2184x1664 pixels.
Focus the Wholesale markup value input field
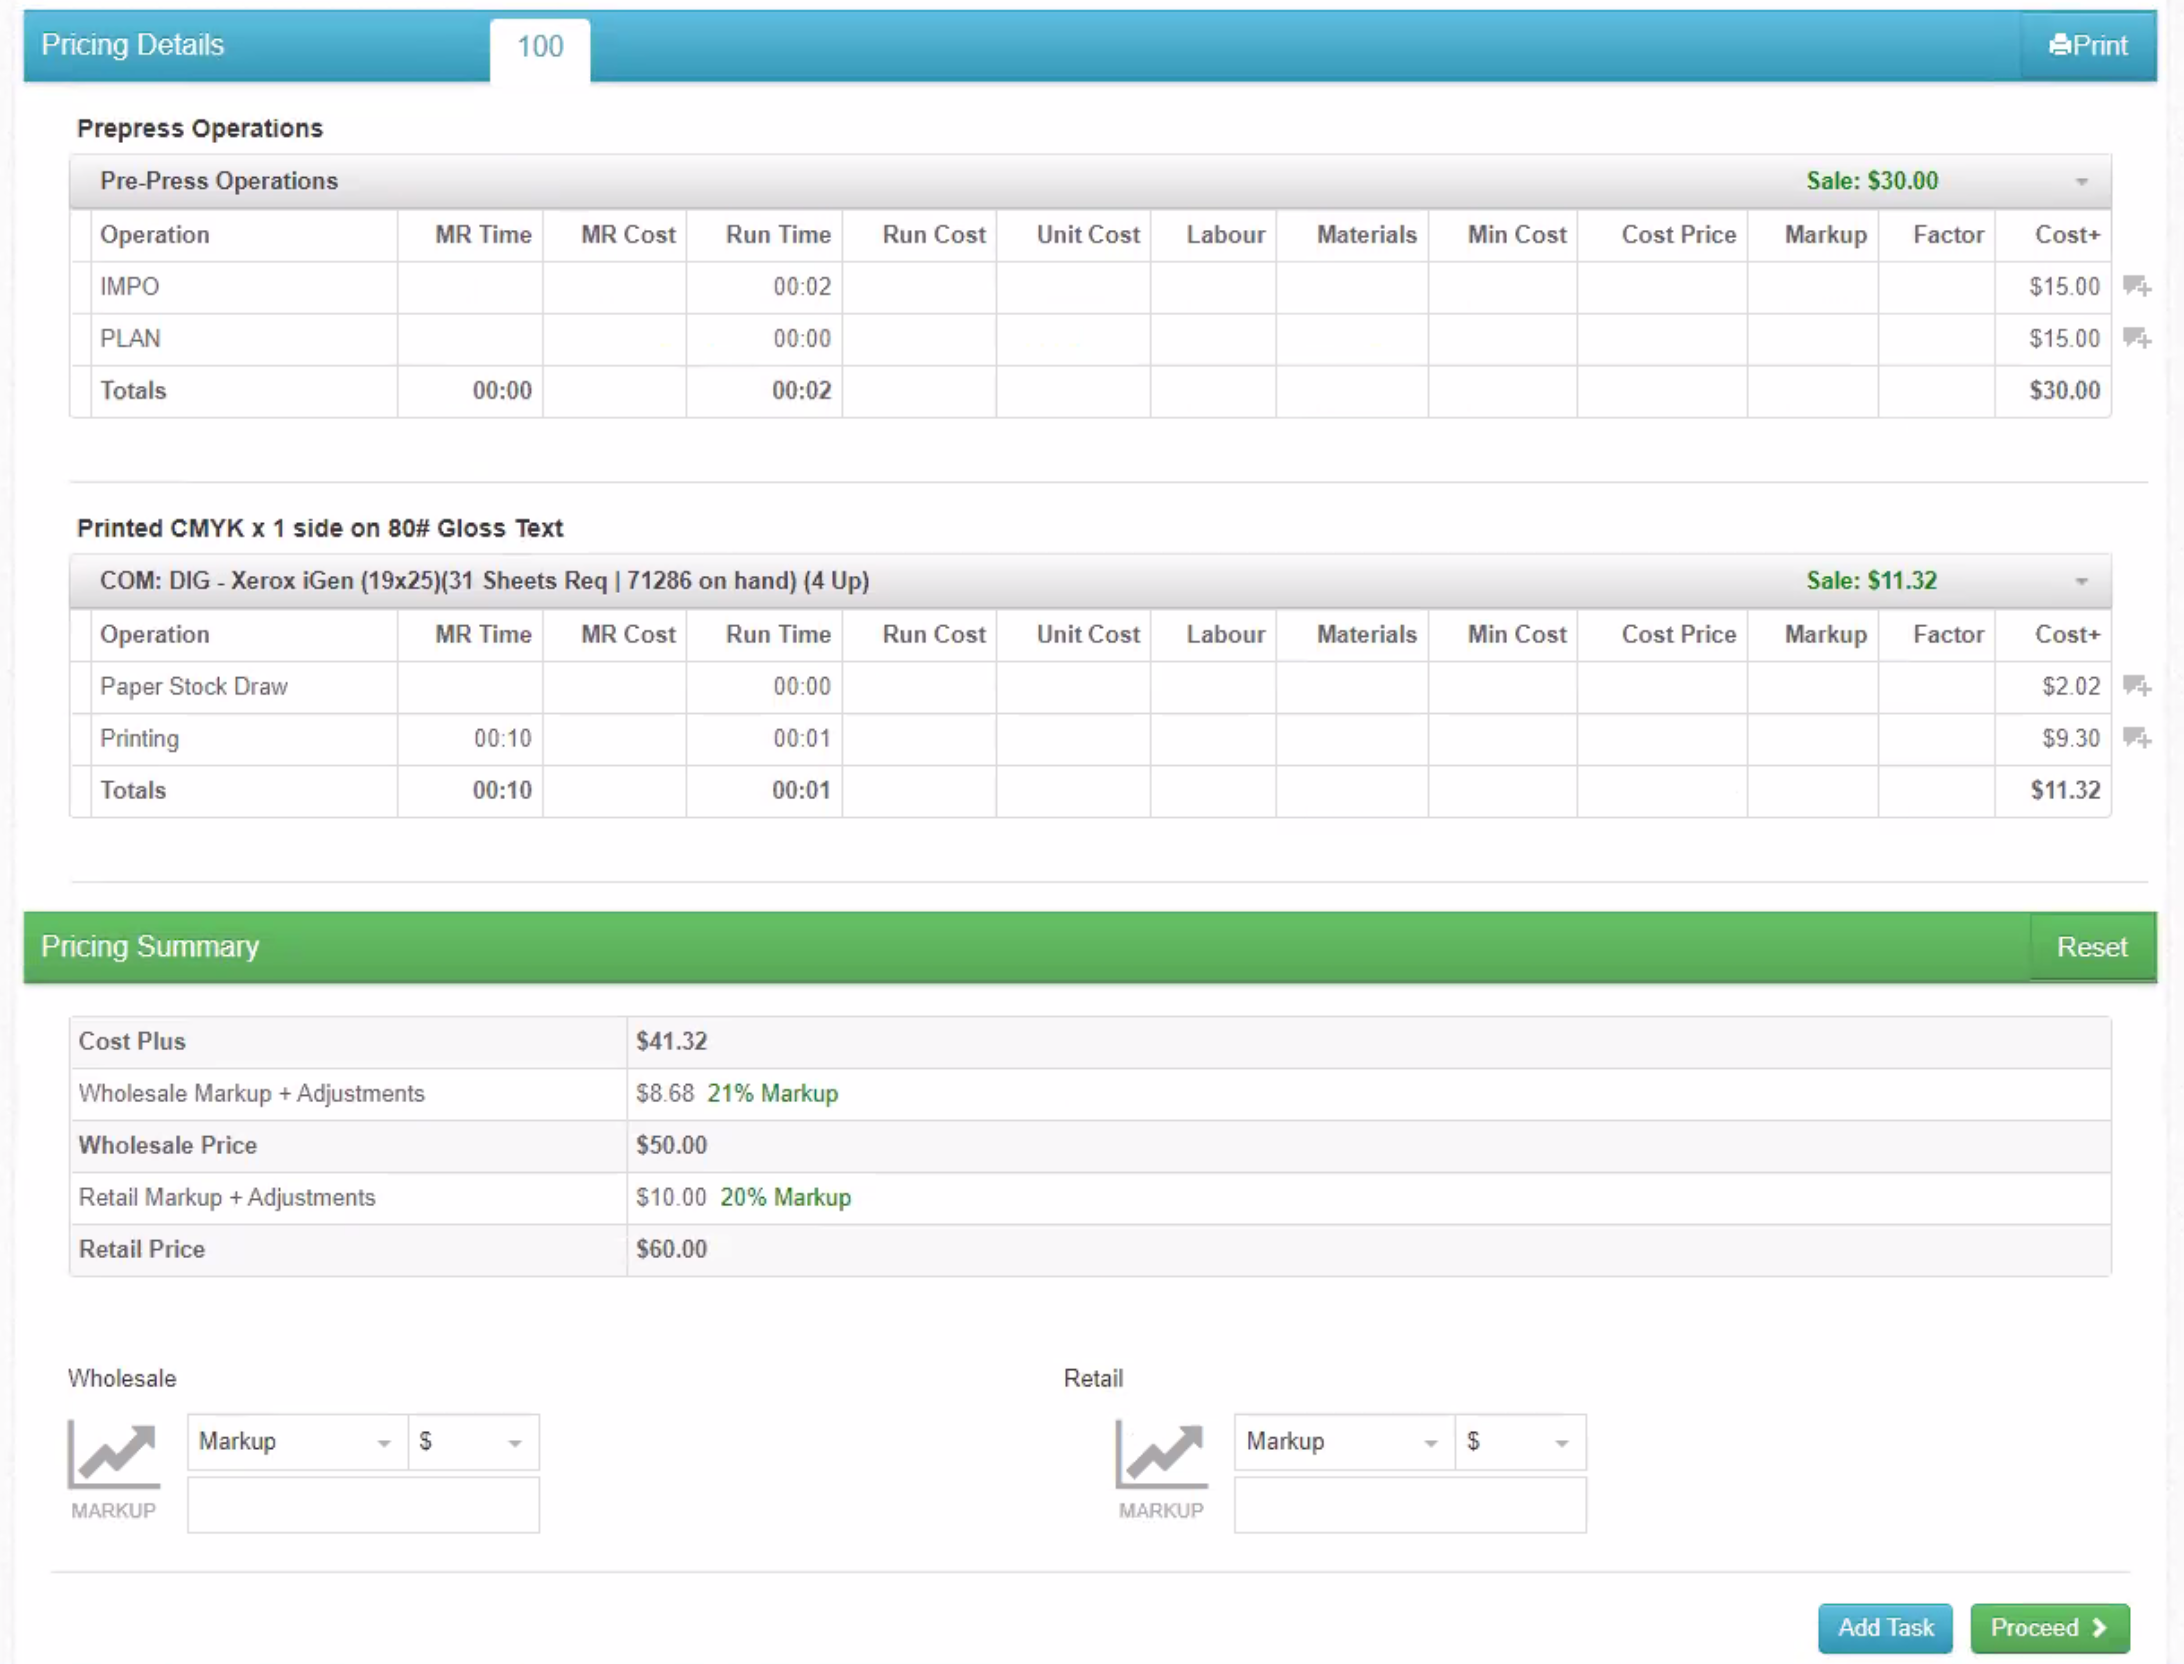[x=363, y=1505]
